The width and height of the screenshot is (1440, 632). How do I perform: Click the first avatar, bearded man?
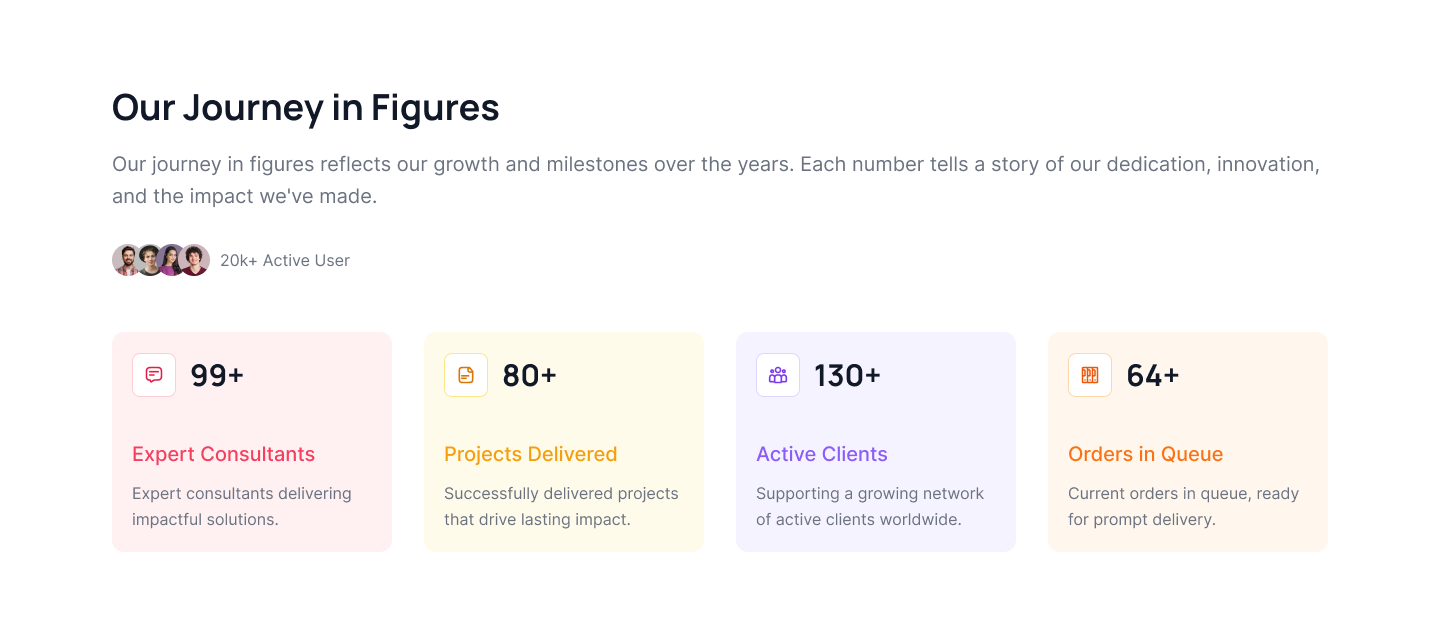coord(126,260)
